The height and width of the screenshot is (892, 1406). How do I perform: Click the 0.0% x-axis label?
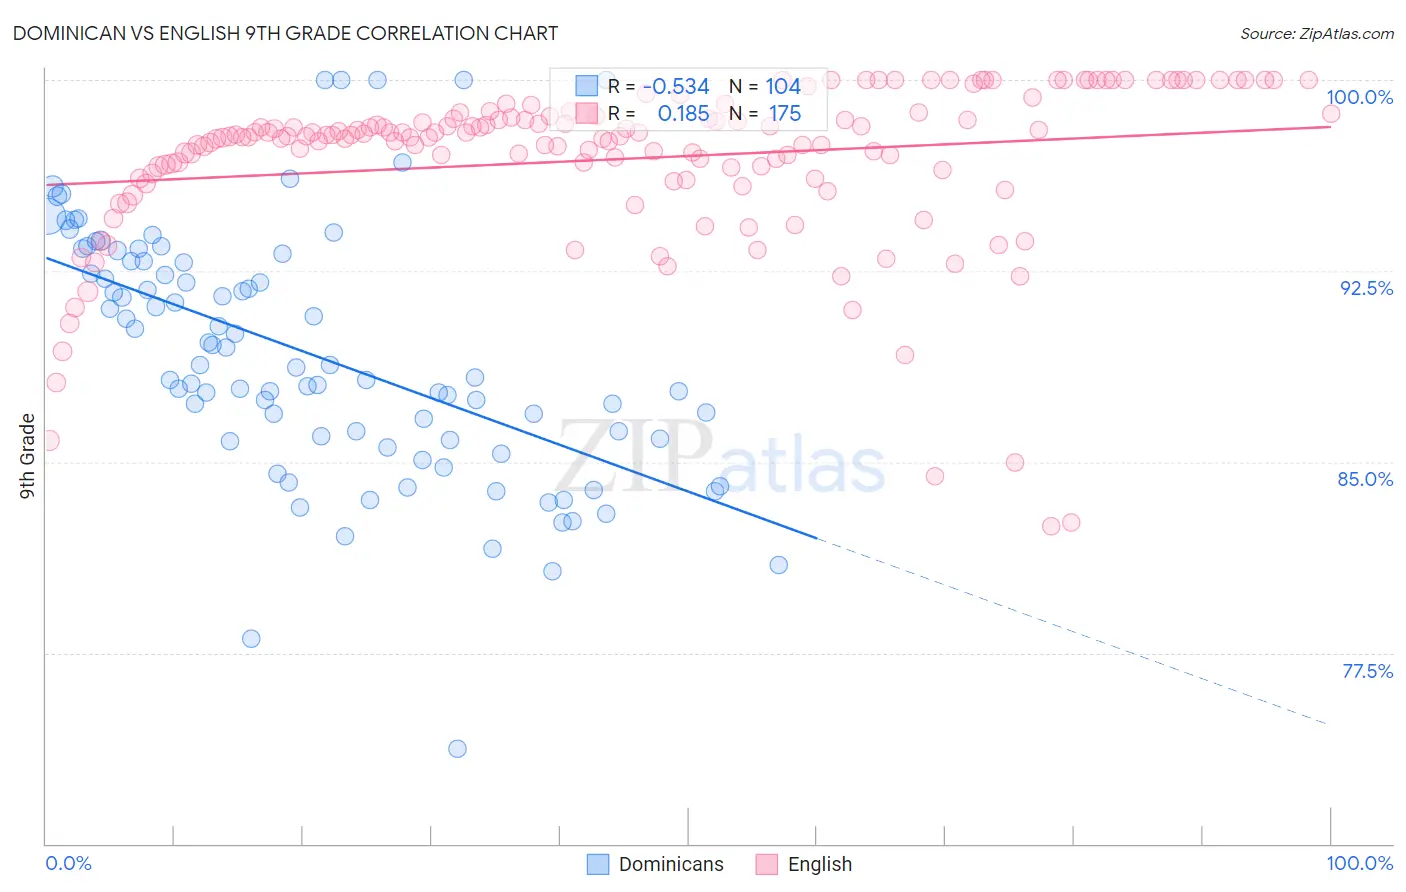tap(69, 863)
